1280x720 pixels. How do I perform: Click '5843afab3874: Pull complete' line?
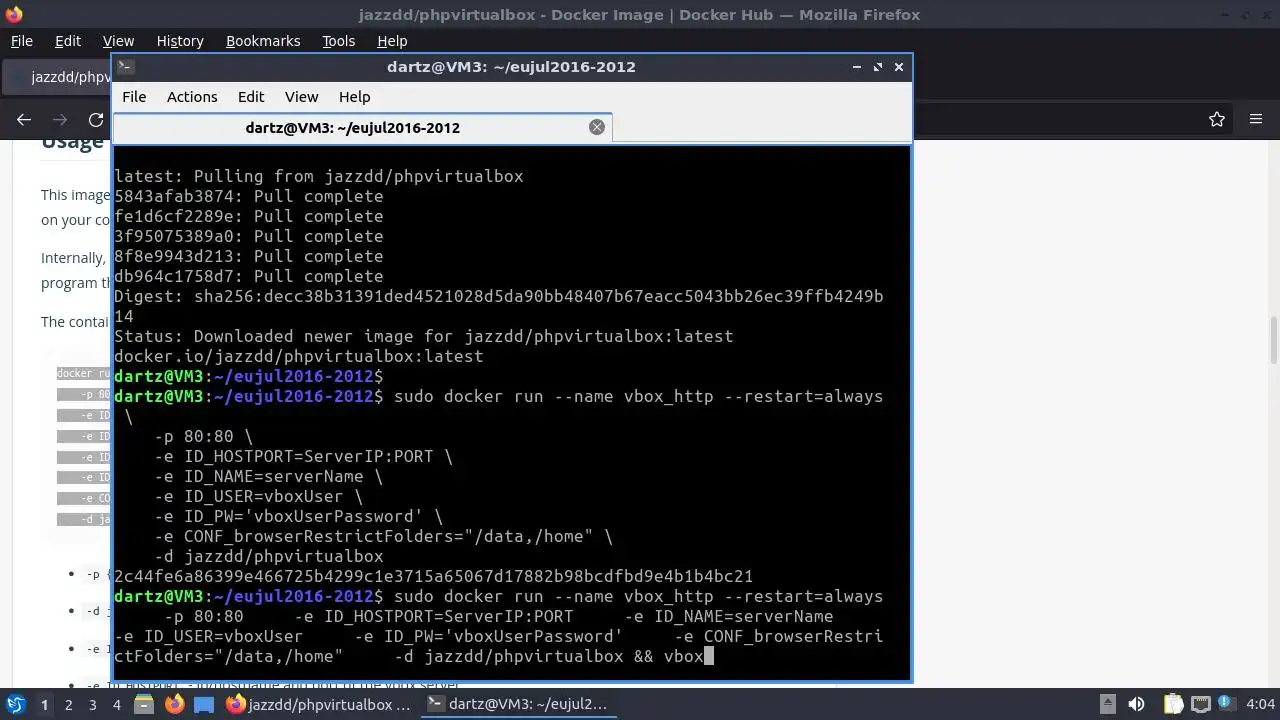pos(249,196)
